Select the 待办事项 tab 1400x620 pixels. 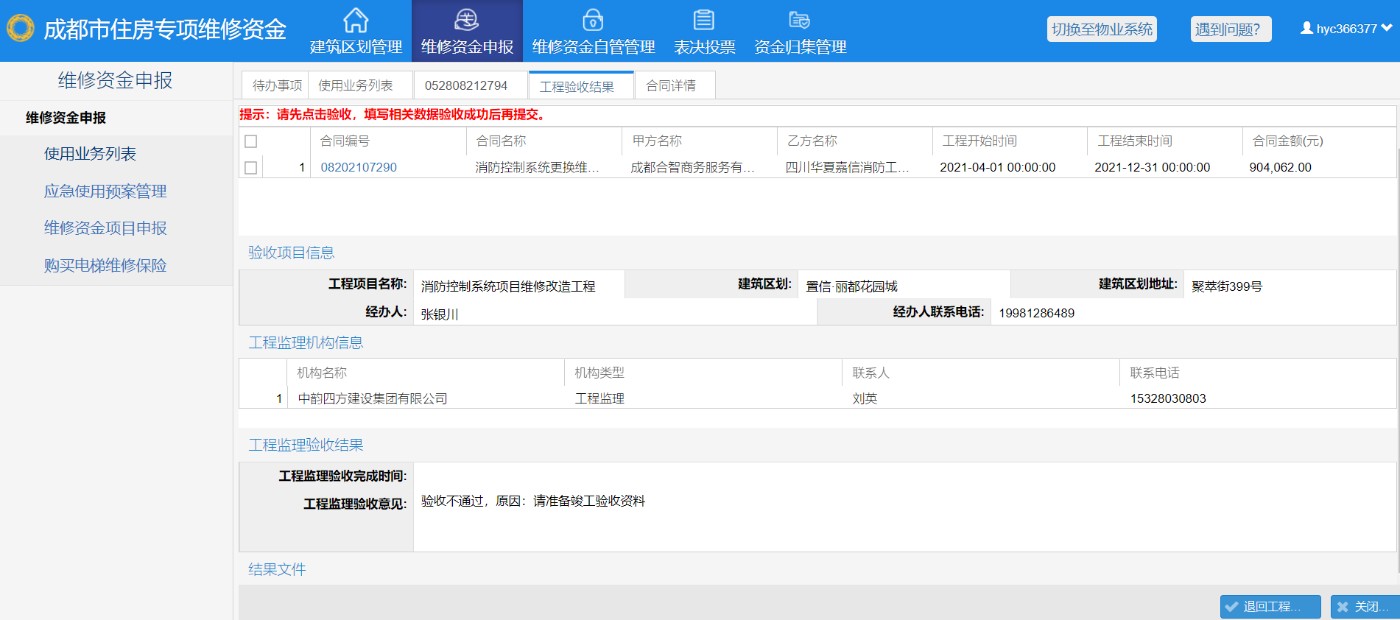(x=277, y=86)
